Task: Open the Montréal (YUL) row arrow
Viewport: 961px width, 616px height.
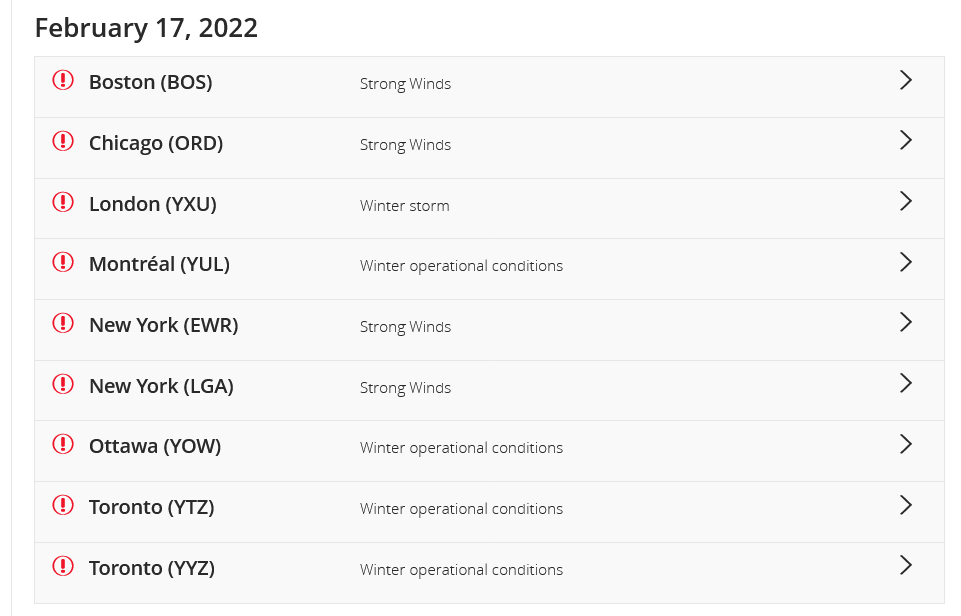Action: (906, 262)
